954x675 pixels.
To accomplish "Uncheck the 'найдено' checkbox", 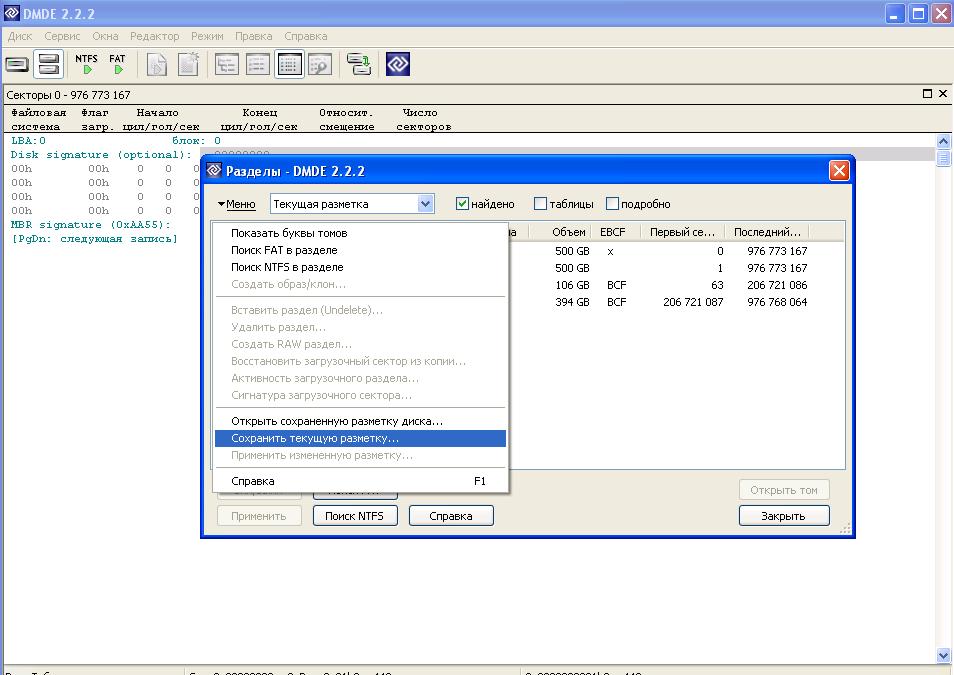I will point(462,204).
